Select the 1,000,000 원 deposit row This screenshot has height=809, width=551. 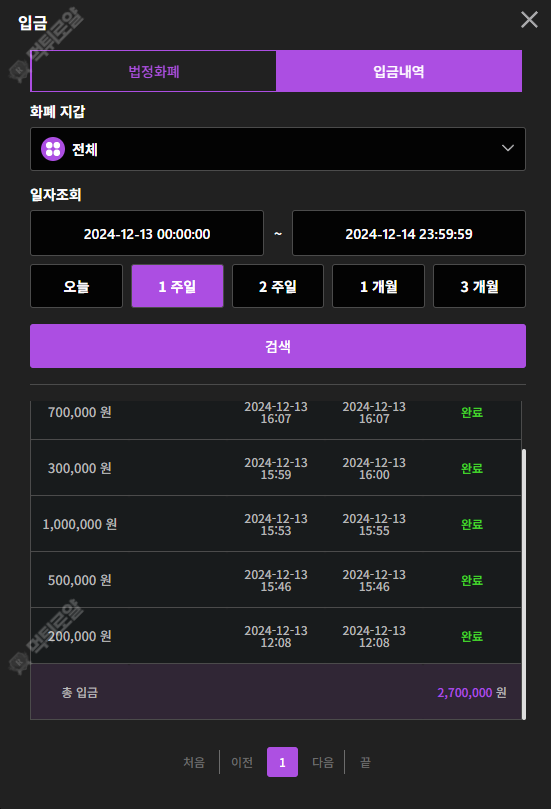276,524
